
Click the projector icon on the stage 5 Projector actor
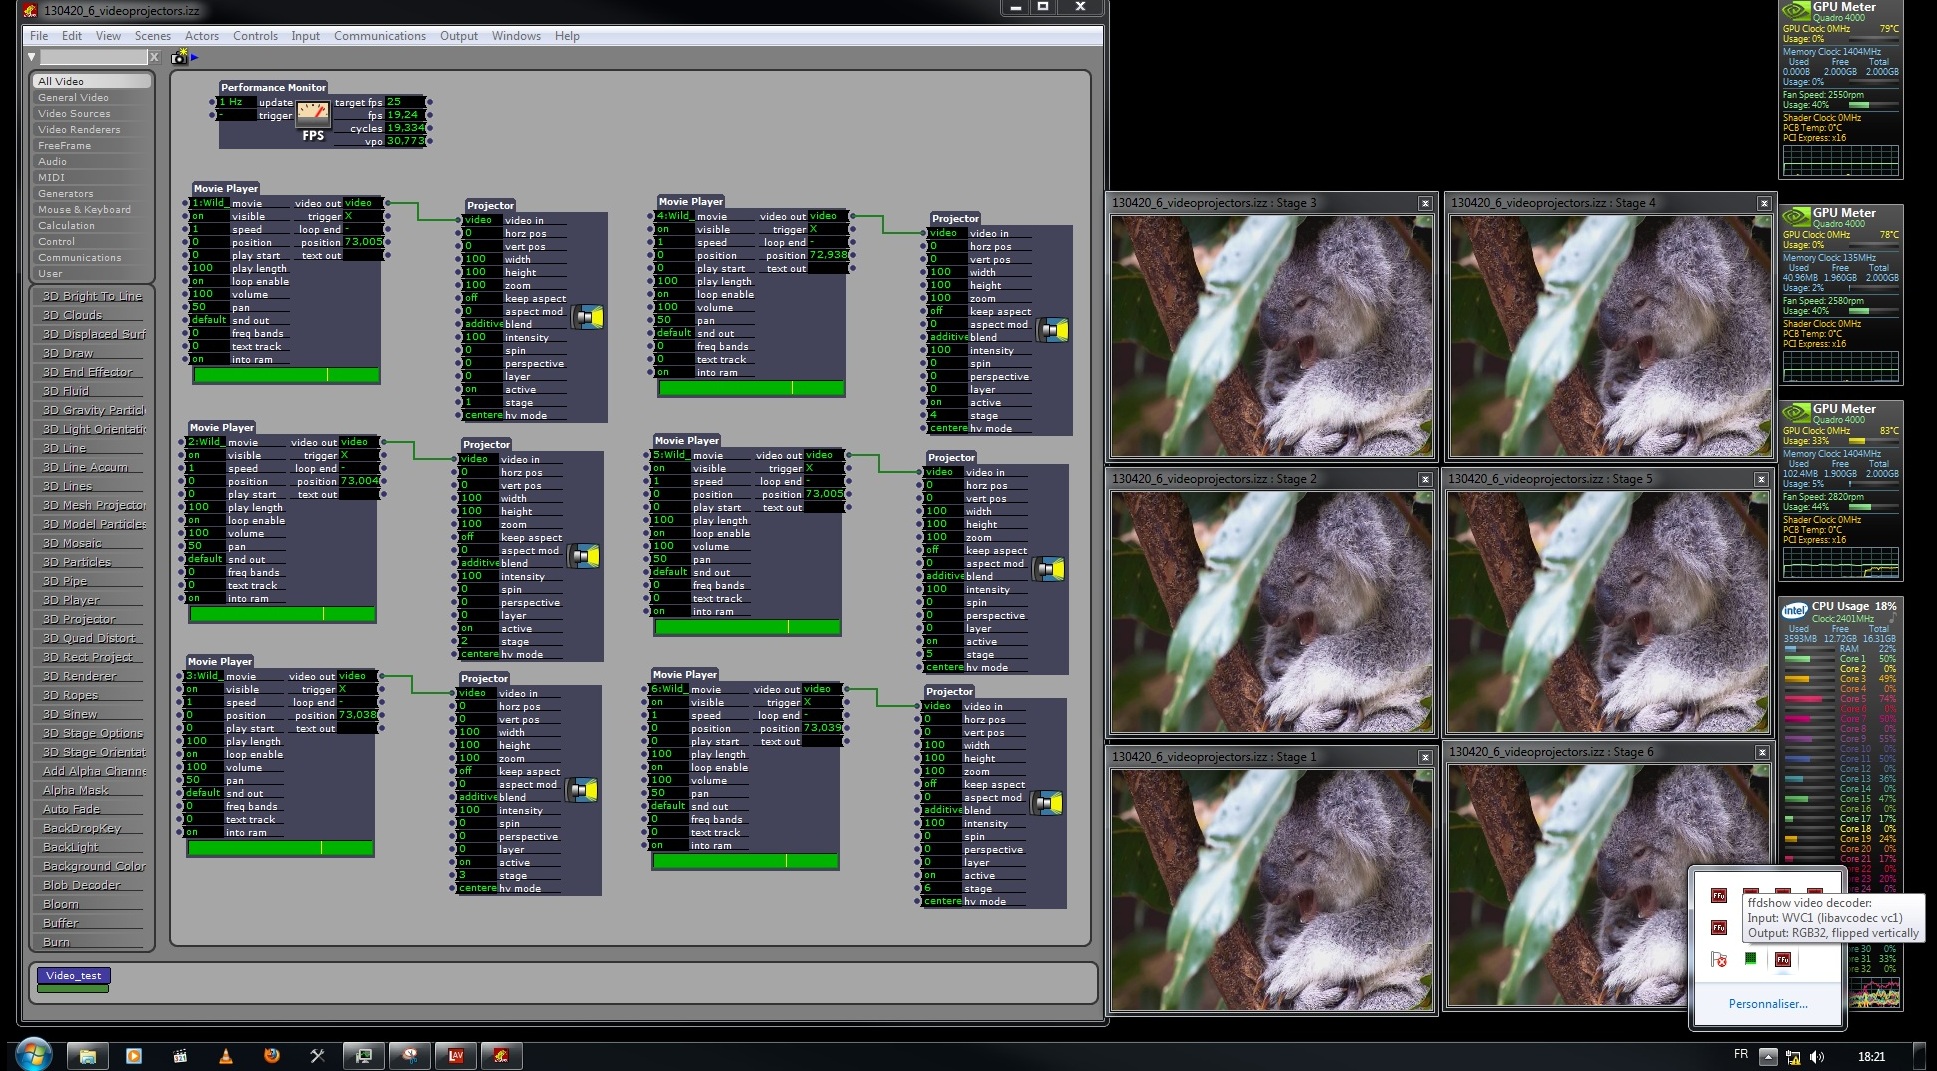click(1049, 570)
